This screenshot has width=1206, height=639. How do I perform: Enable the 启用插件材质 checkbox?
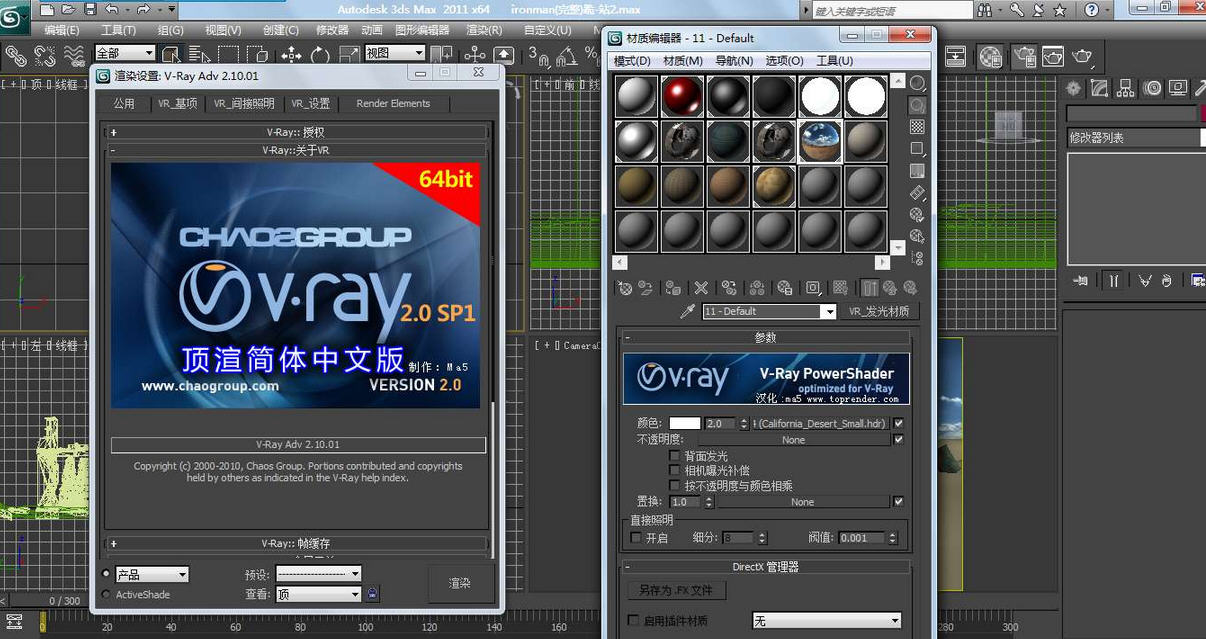coord(633,621)
